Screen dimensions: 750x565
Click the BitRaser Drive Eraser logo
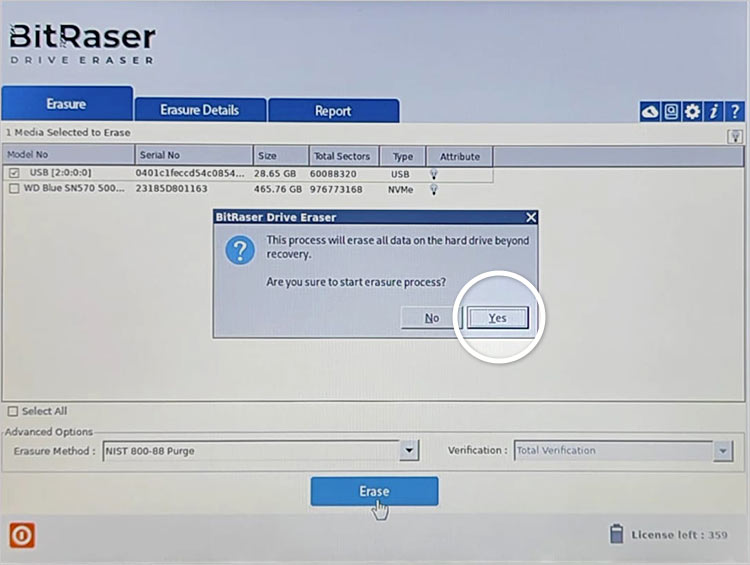click(82, 44)
